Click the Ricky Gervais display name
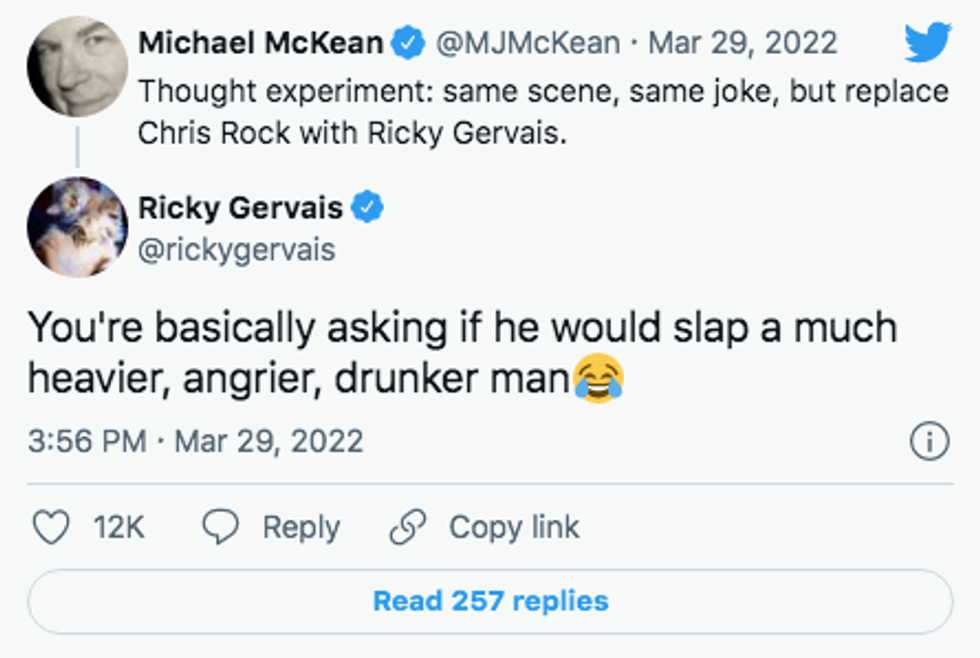 coord(240,208)
